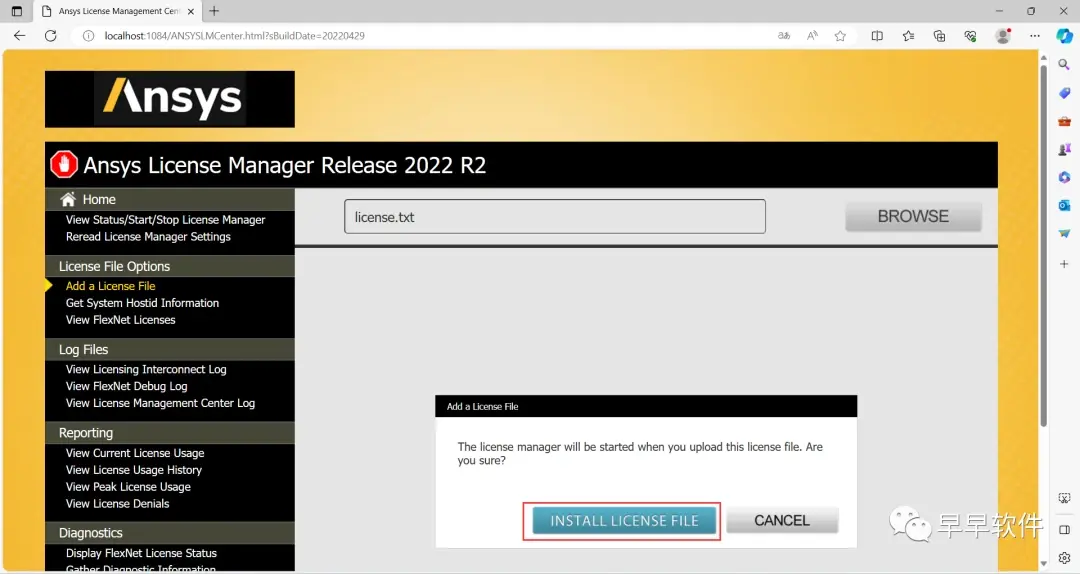This screenshot has height=574, width=1080.
Task: Open browser Settings and more menu
Action: [x=1035, y=36]
